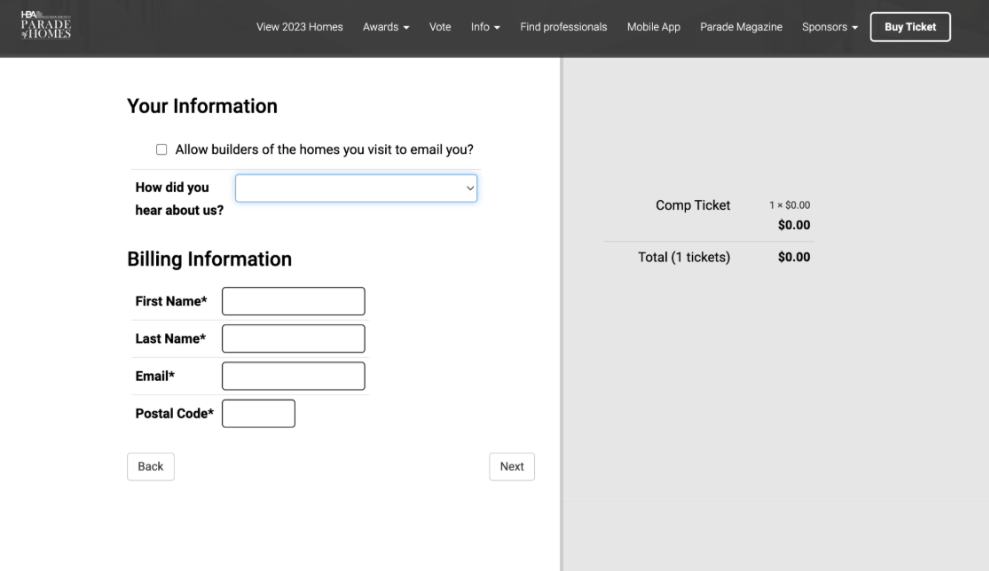The width and height of the screenshot is (989, 571).
Task: Open the Sponsors dropdown menu
Action: 830,27
